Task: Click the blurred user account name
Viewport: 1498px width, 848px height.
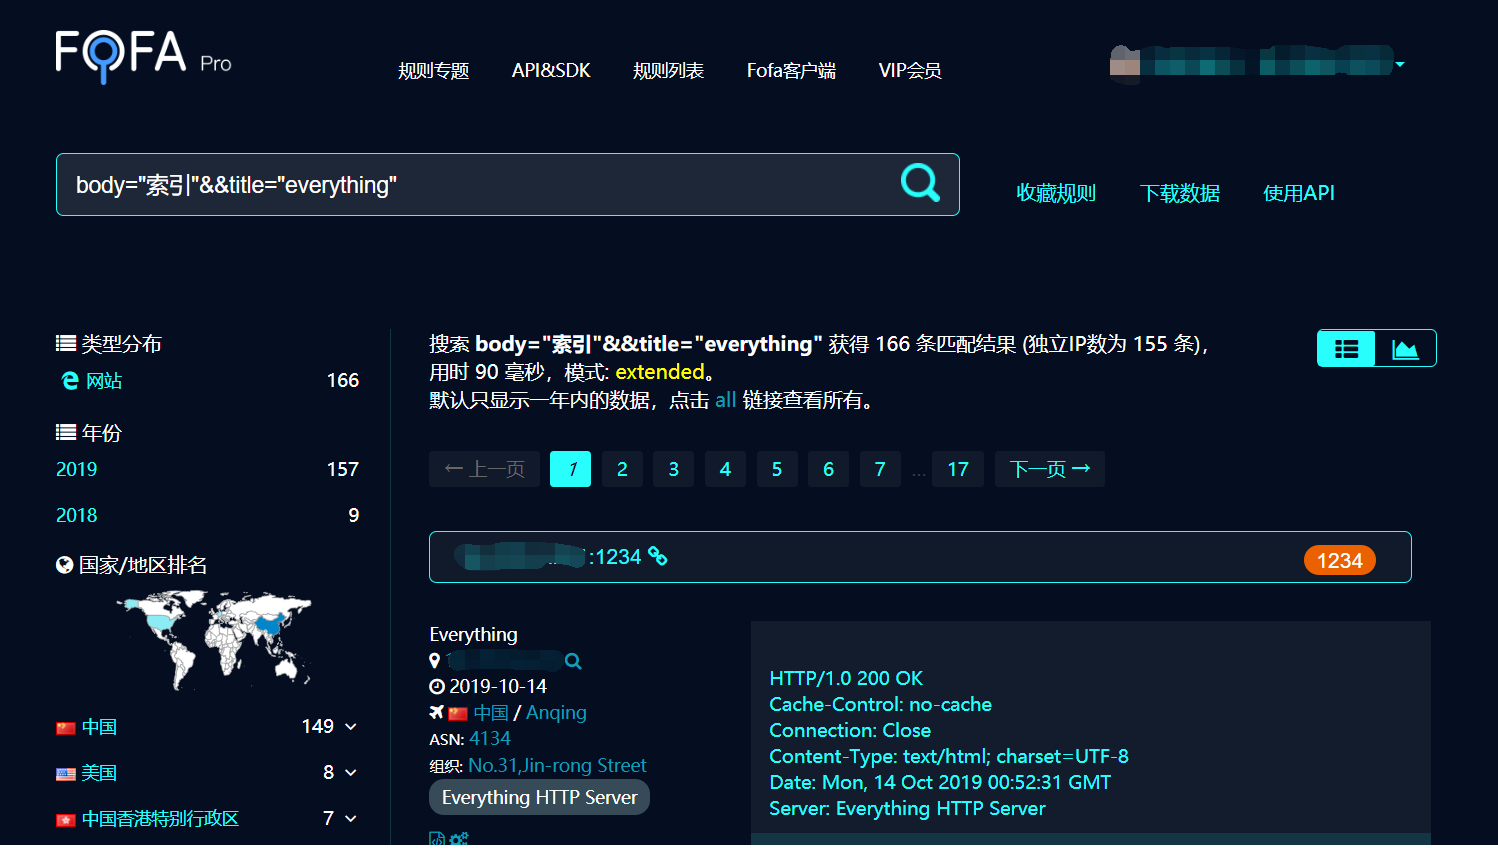Action: (x=1251, y=62)
